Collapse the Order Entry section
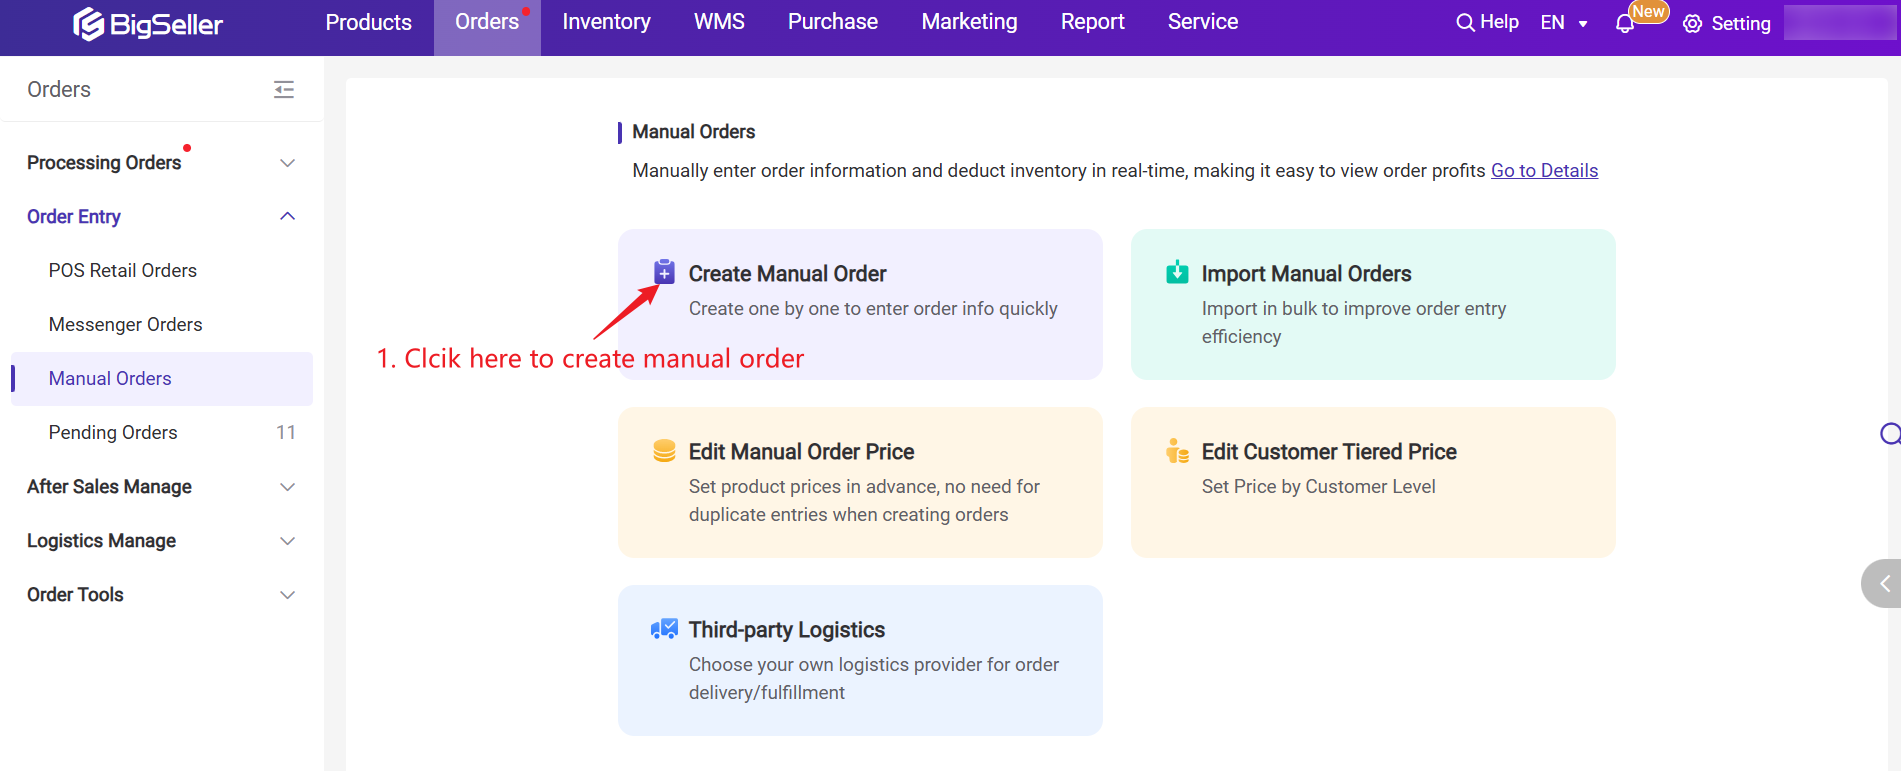The height and width of the screenshot is (771, 1901). [287, 217]
